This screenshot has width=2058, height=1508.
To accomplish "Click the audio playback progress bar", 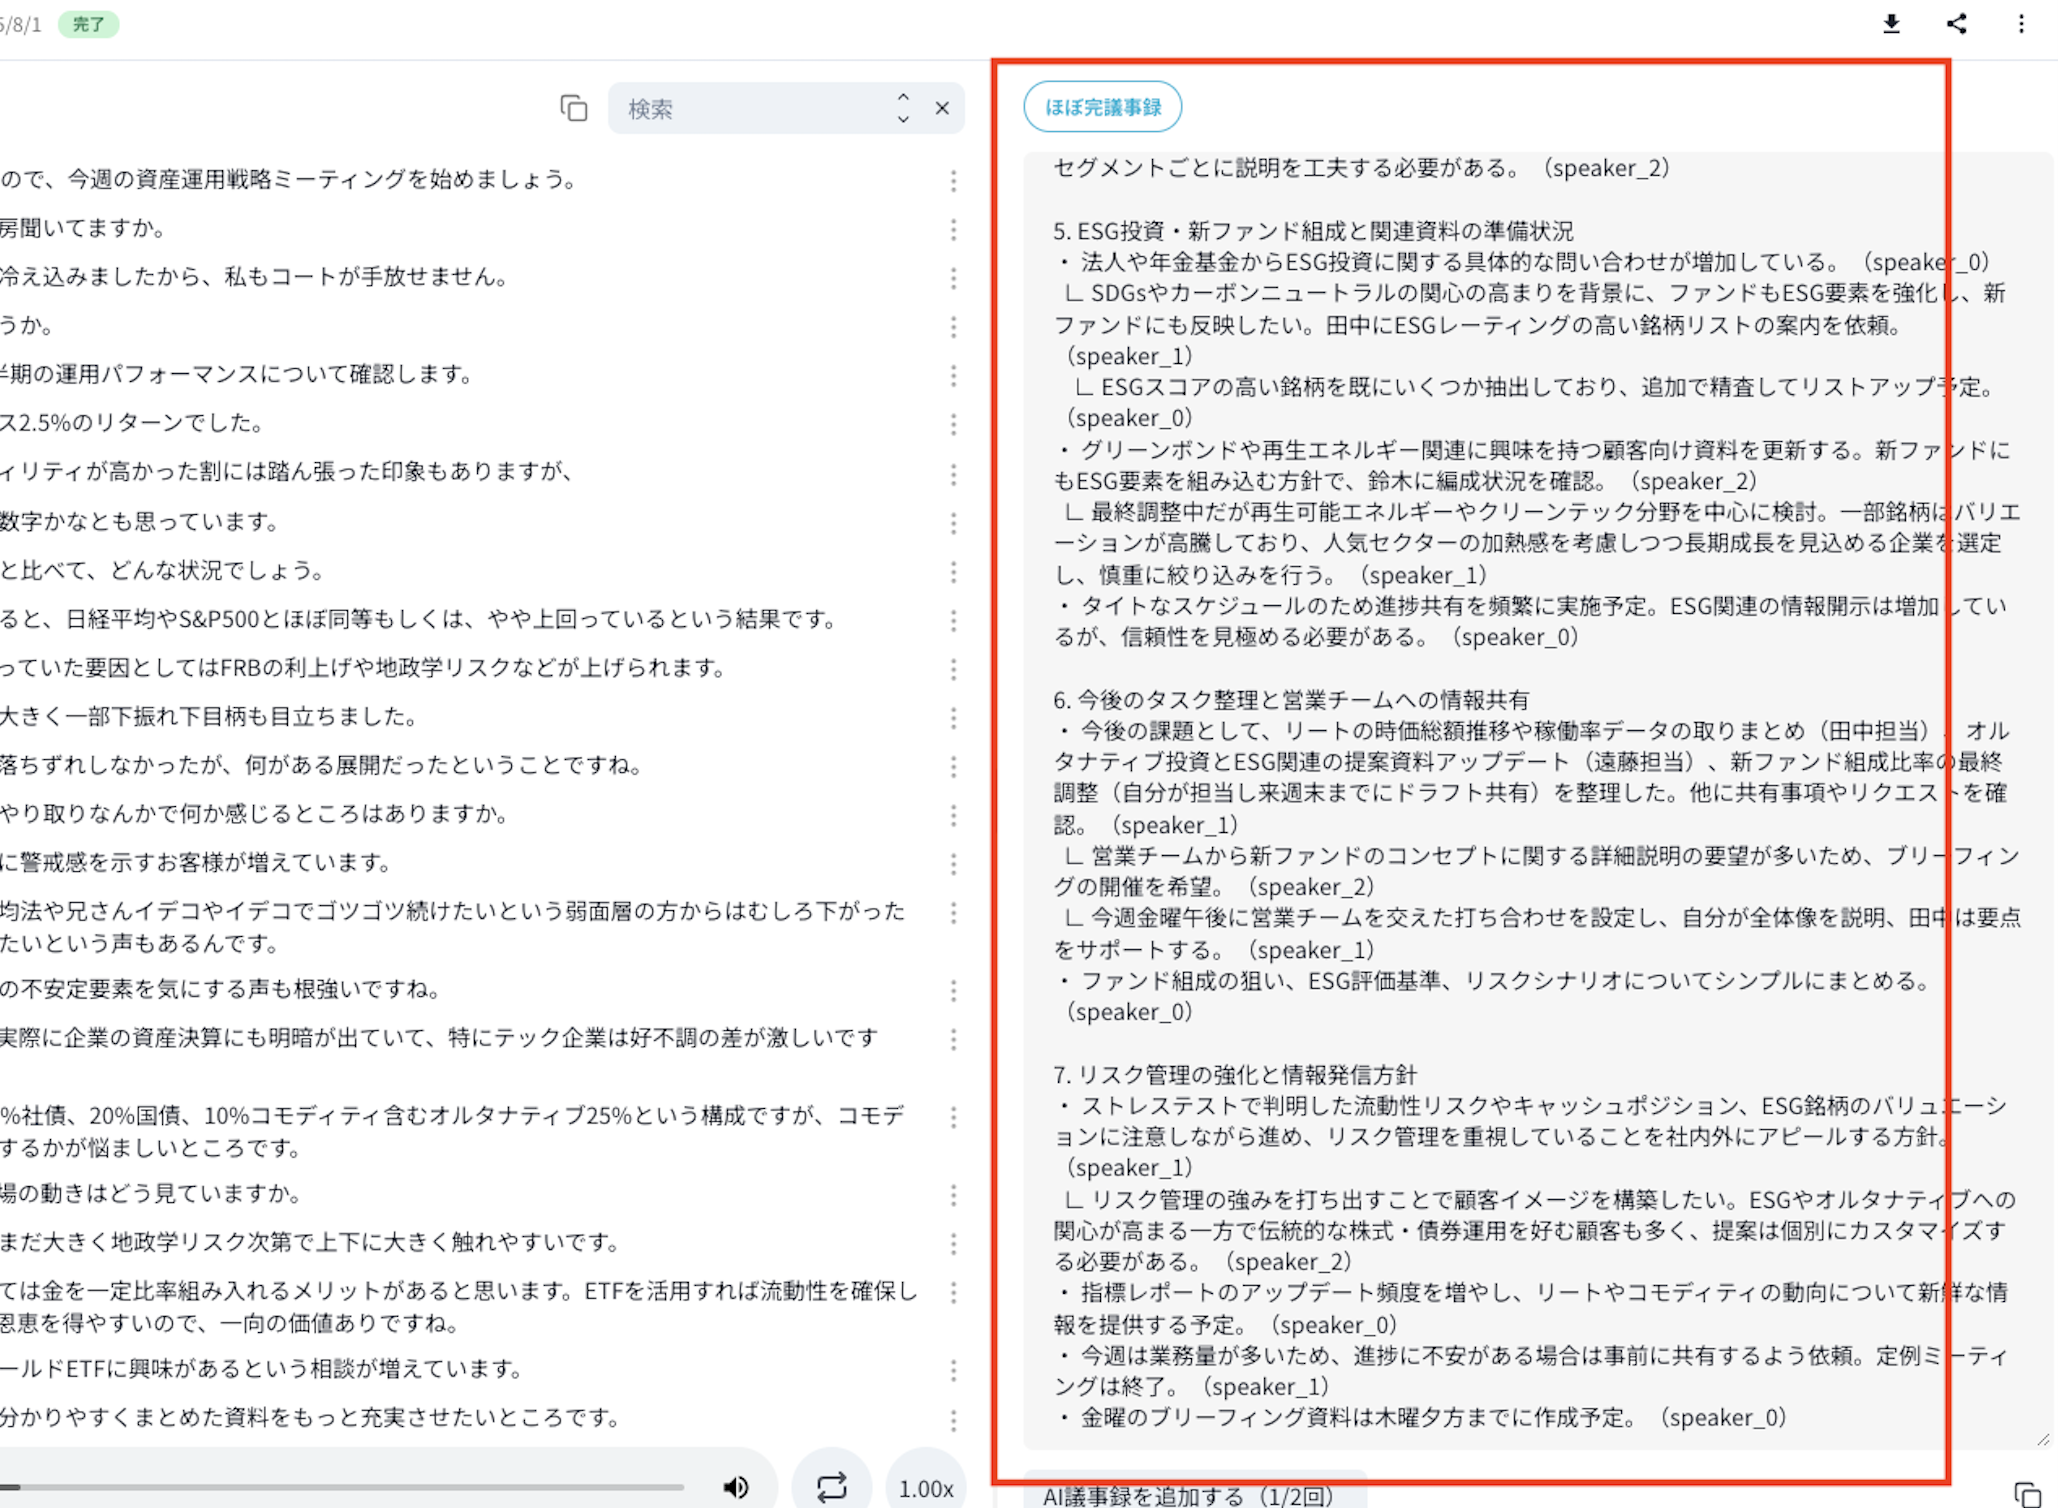I will point(340,1487).
